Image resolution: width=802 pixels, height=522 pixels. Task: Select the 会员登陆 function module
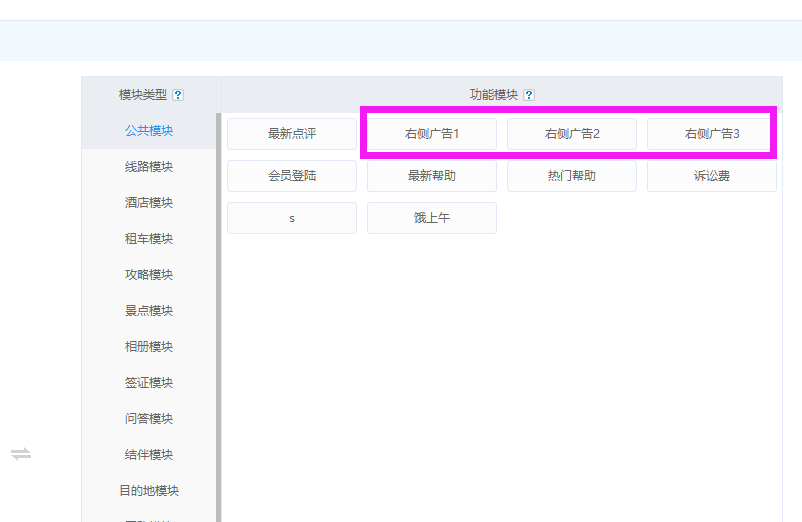(x=292, y=176)
